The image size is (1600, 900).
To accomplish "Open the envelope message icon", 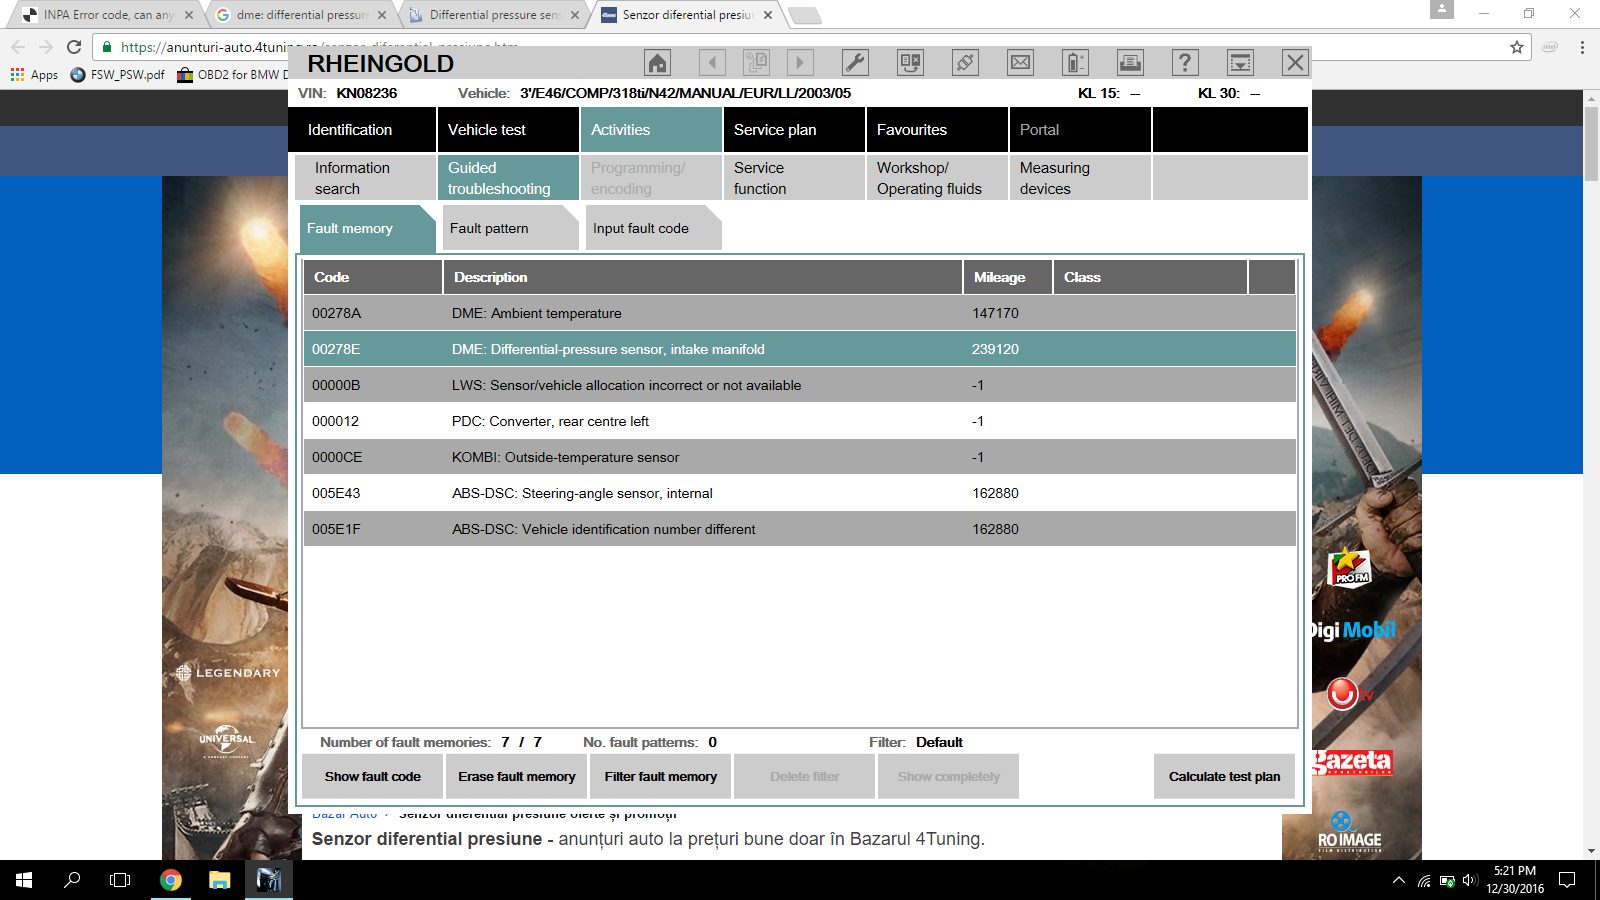I will (x=1020, y=63).
